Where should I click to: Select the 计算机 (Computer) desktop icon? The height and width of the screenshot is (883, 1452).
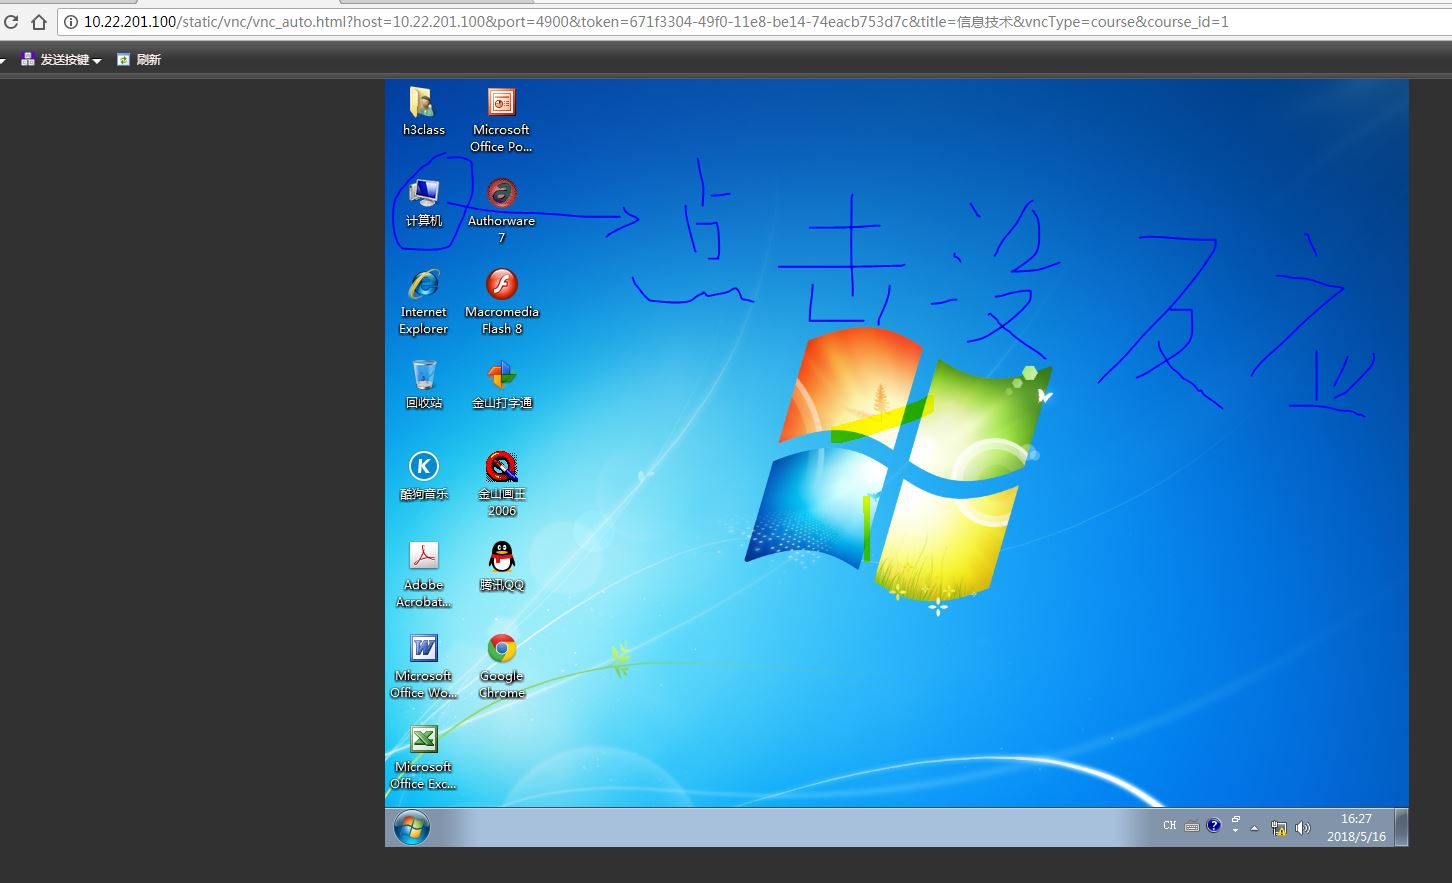(x=424, y=203)
